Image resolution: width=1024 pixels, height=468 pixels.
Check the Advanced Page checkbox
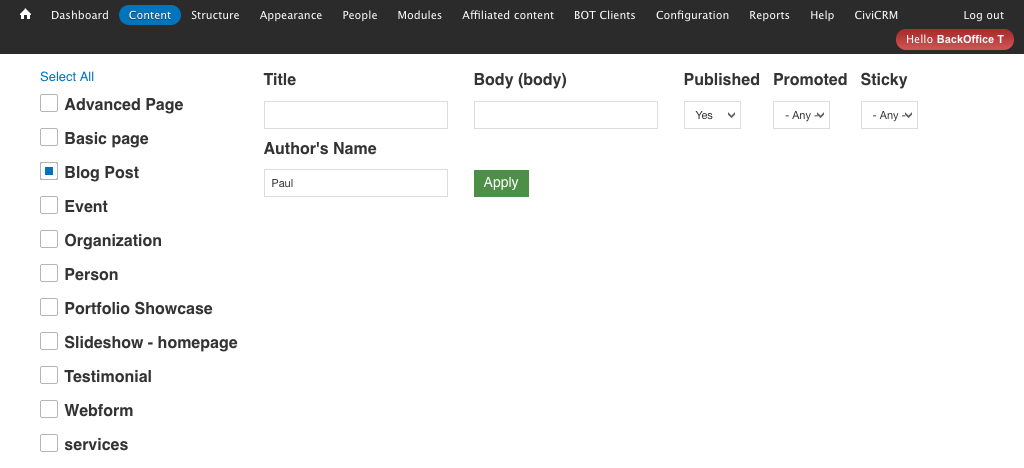[49, 103]
